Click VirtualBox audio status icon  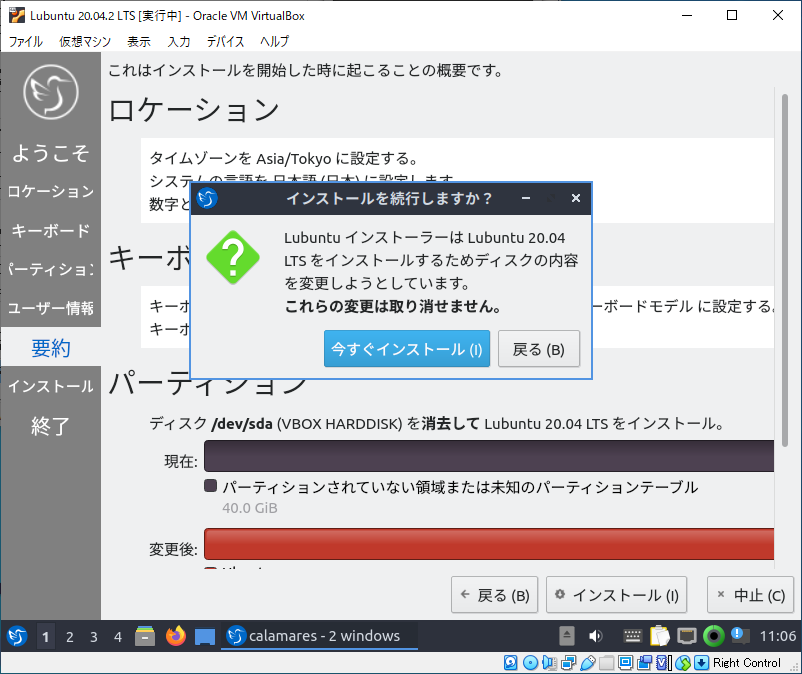click(x=549, y=663)
